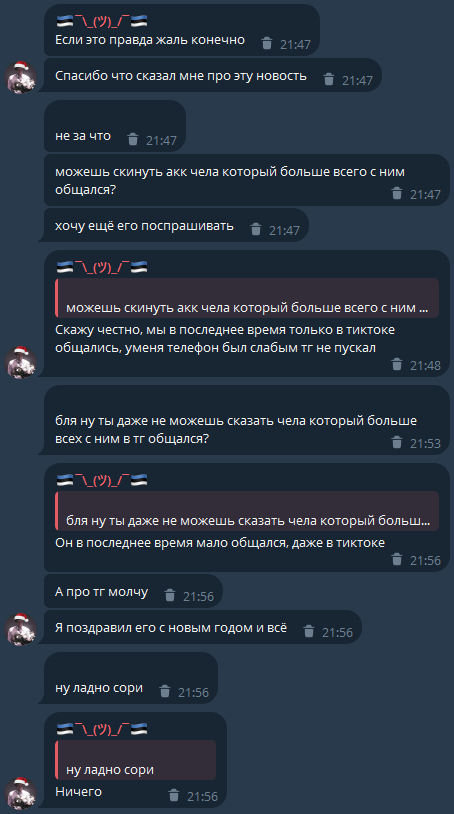Click trash icon beside 'Ничего' message
This screenshot has height=814, width=454.
coord(174,795)
